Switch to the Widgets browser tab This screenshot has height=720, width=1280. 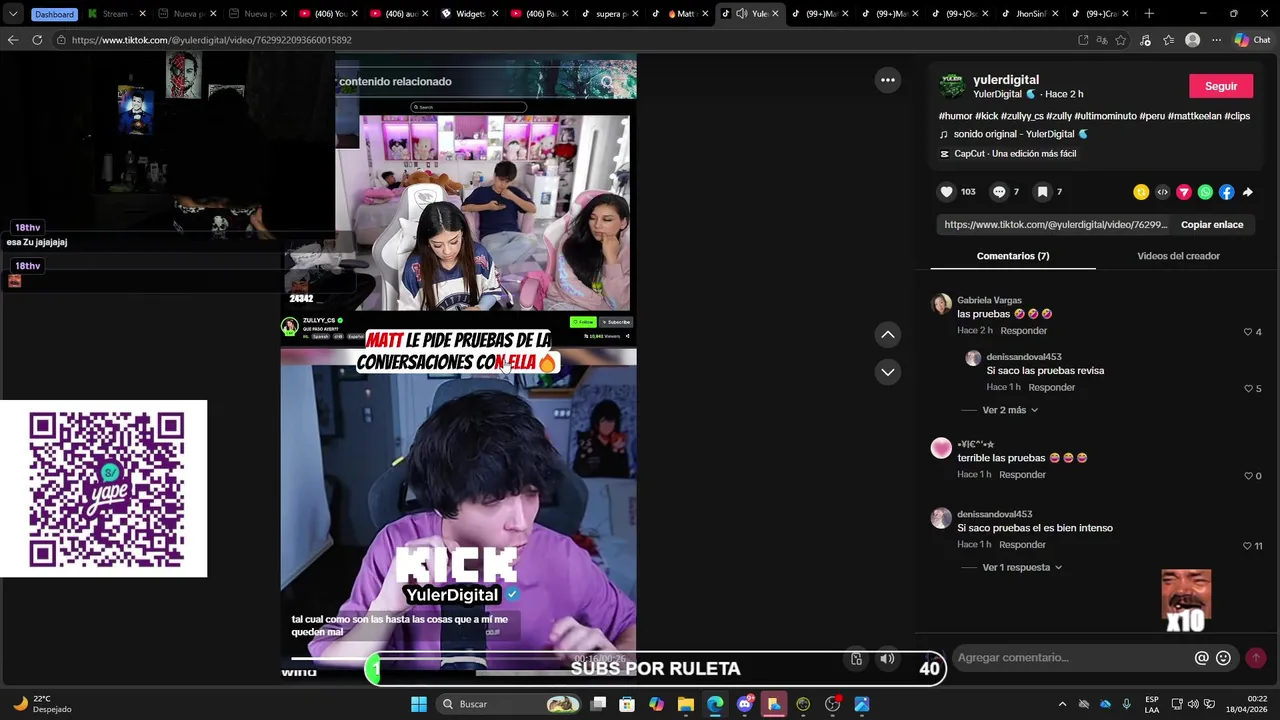click(469, 14)
